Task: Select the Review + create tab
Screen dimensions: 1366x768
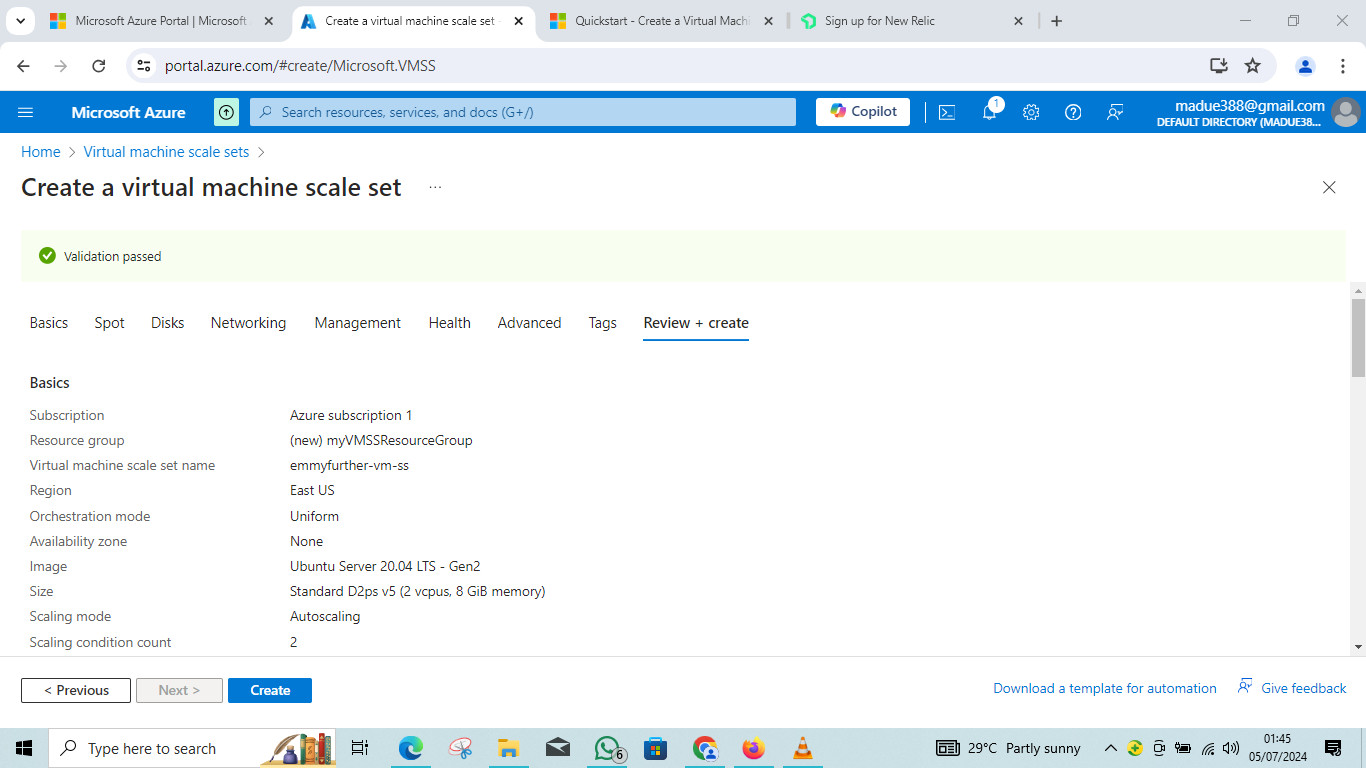Action: tap(696, 323)
